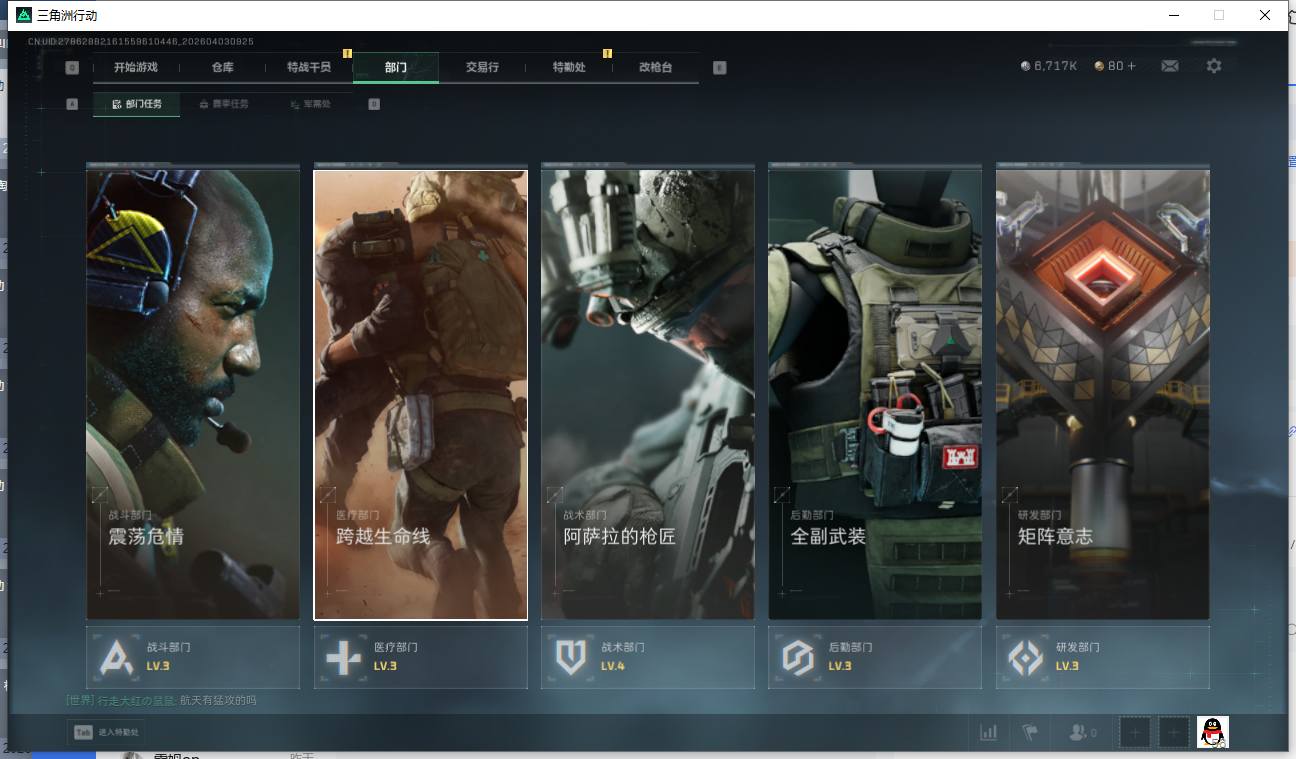Image resolution: width=1296 pixels, height=759 pixels.
Task: Open the mail envelope icon
Action: pos(1169,66)
